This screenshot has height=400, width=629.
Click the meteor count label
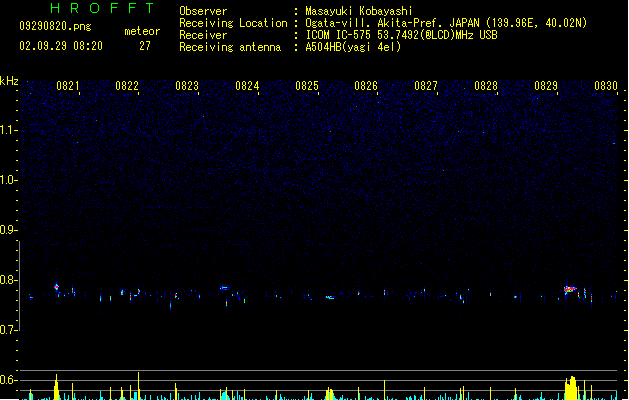tap(142, 31)
